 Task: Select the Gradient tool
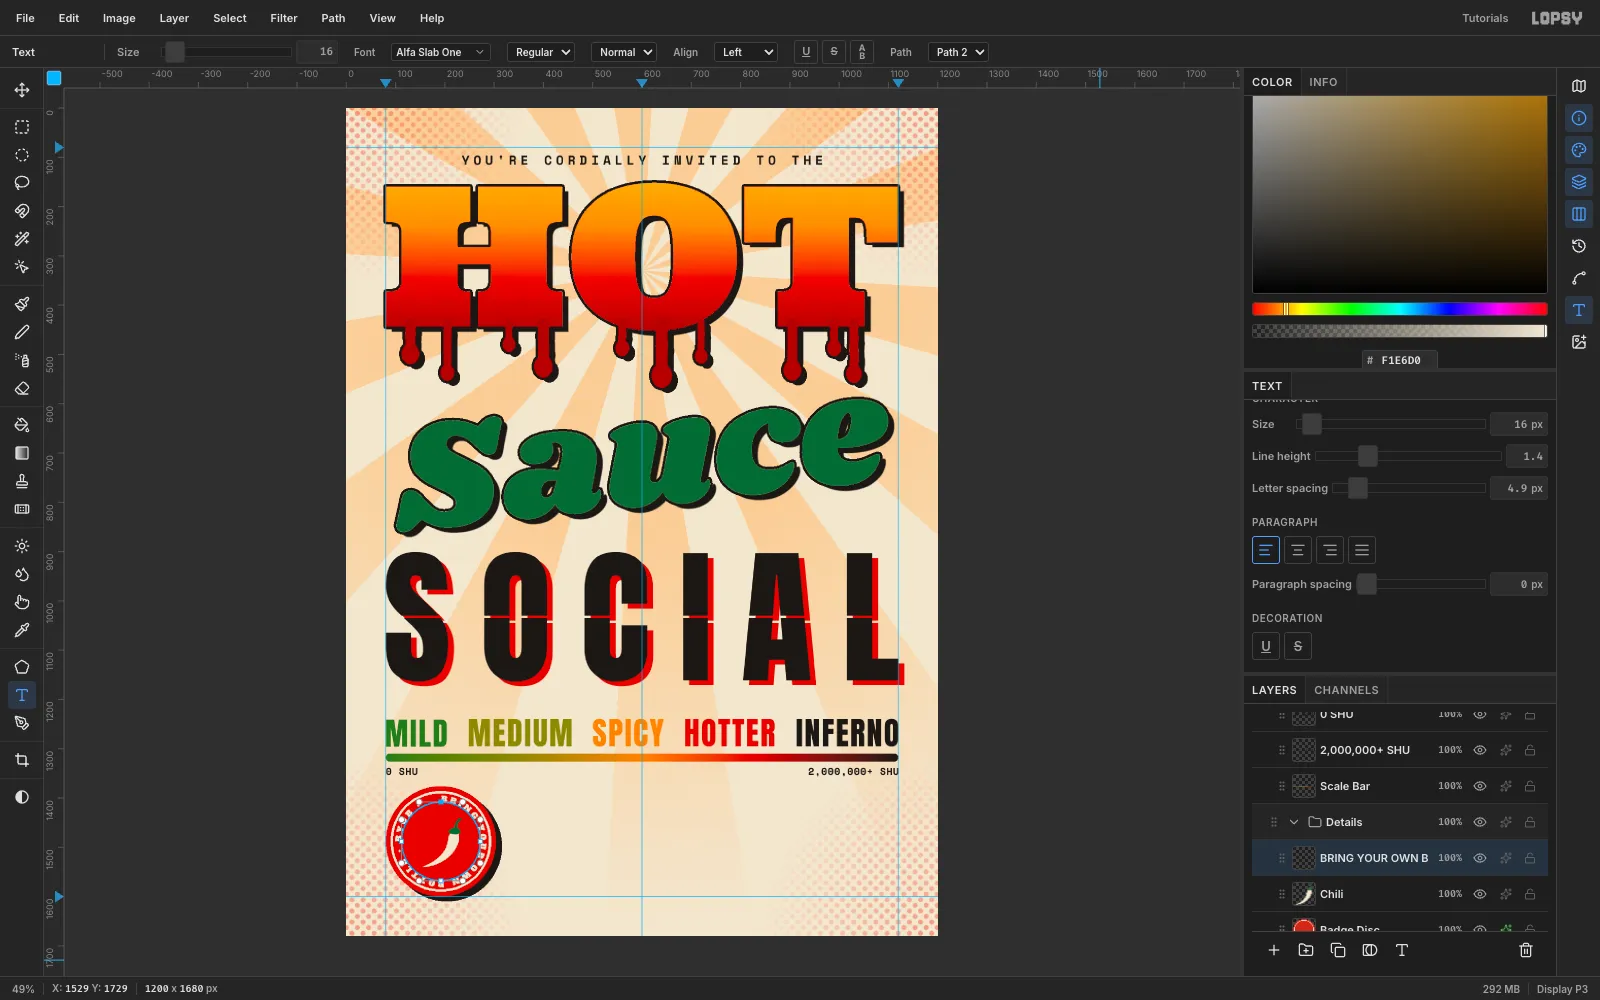[22, 453]
